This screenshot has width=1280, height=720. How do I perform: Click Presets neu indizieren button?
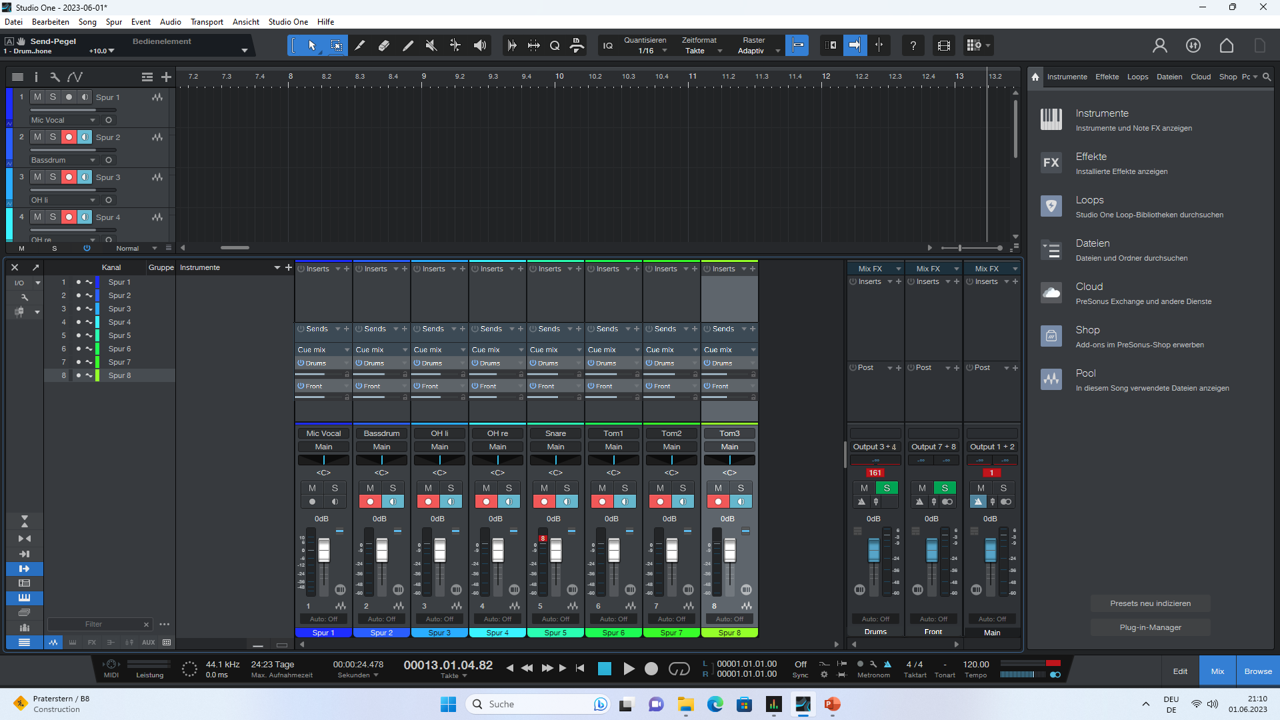tap(1150, 603)
